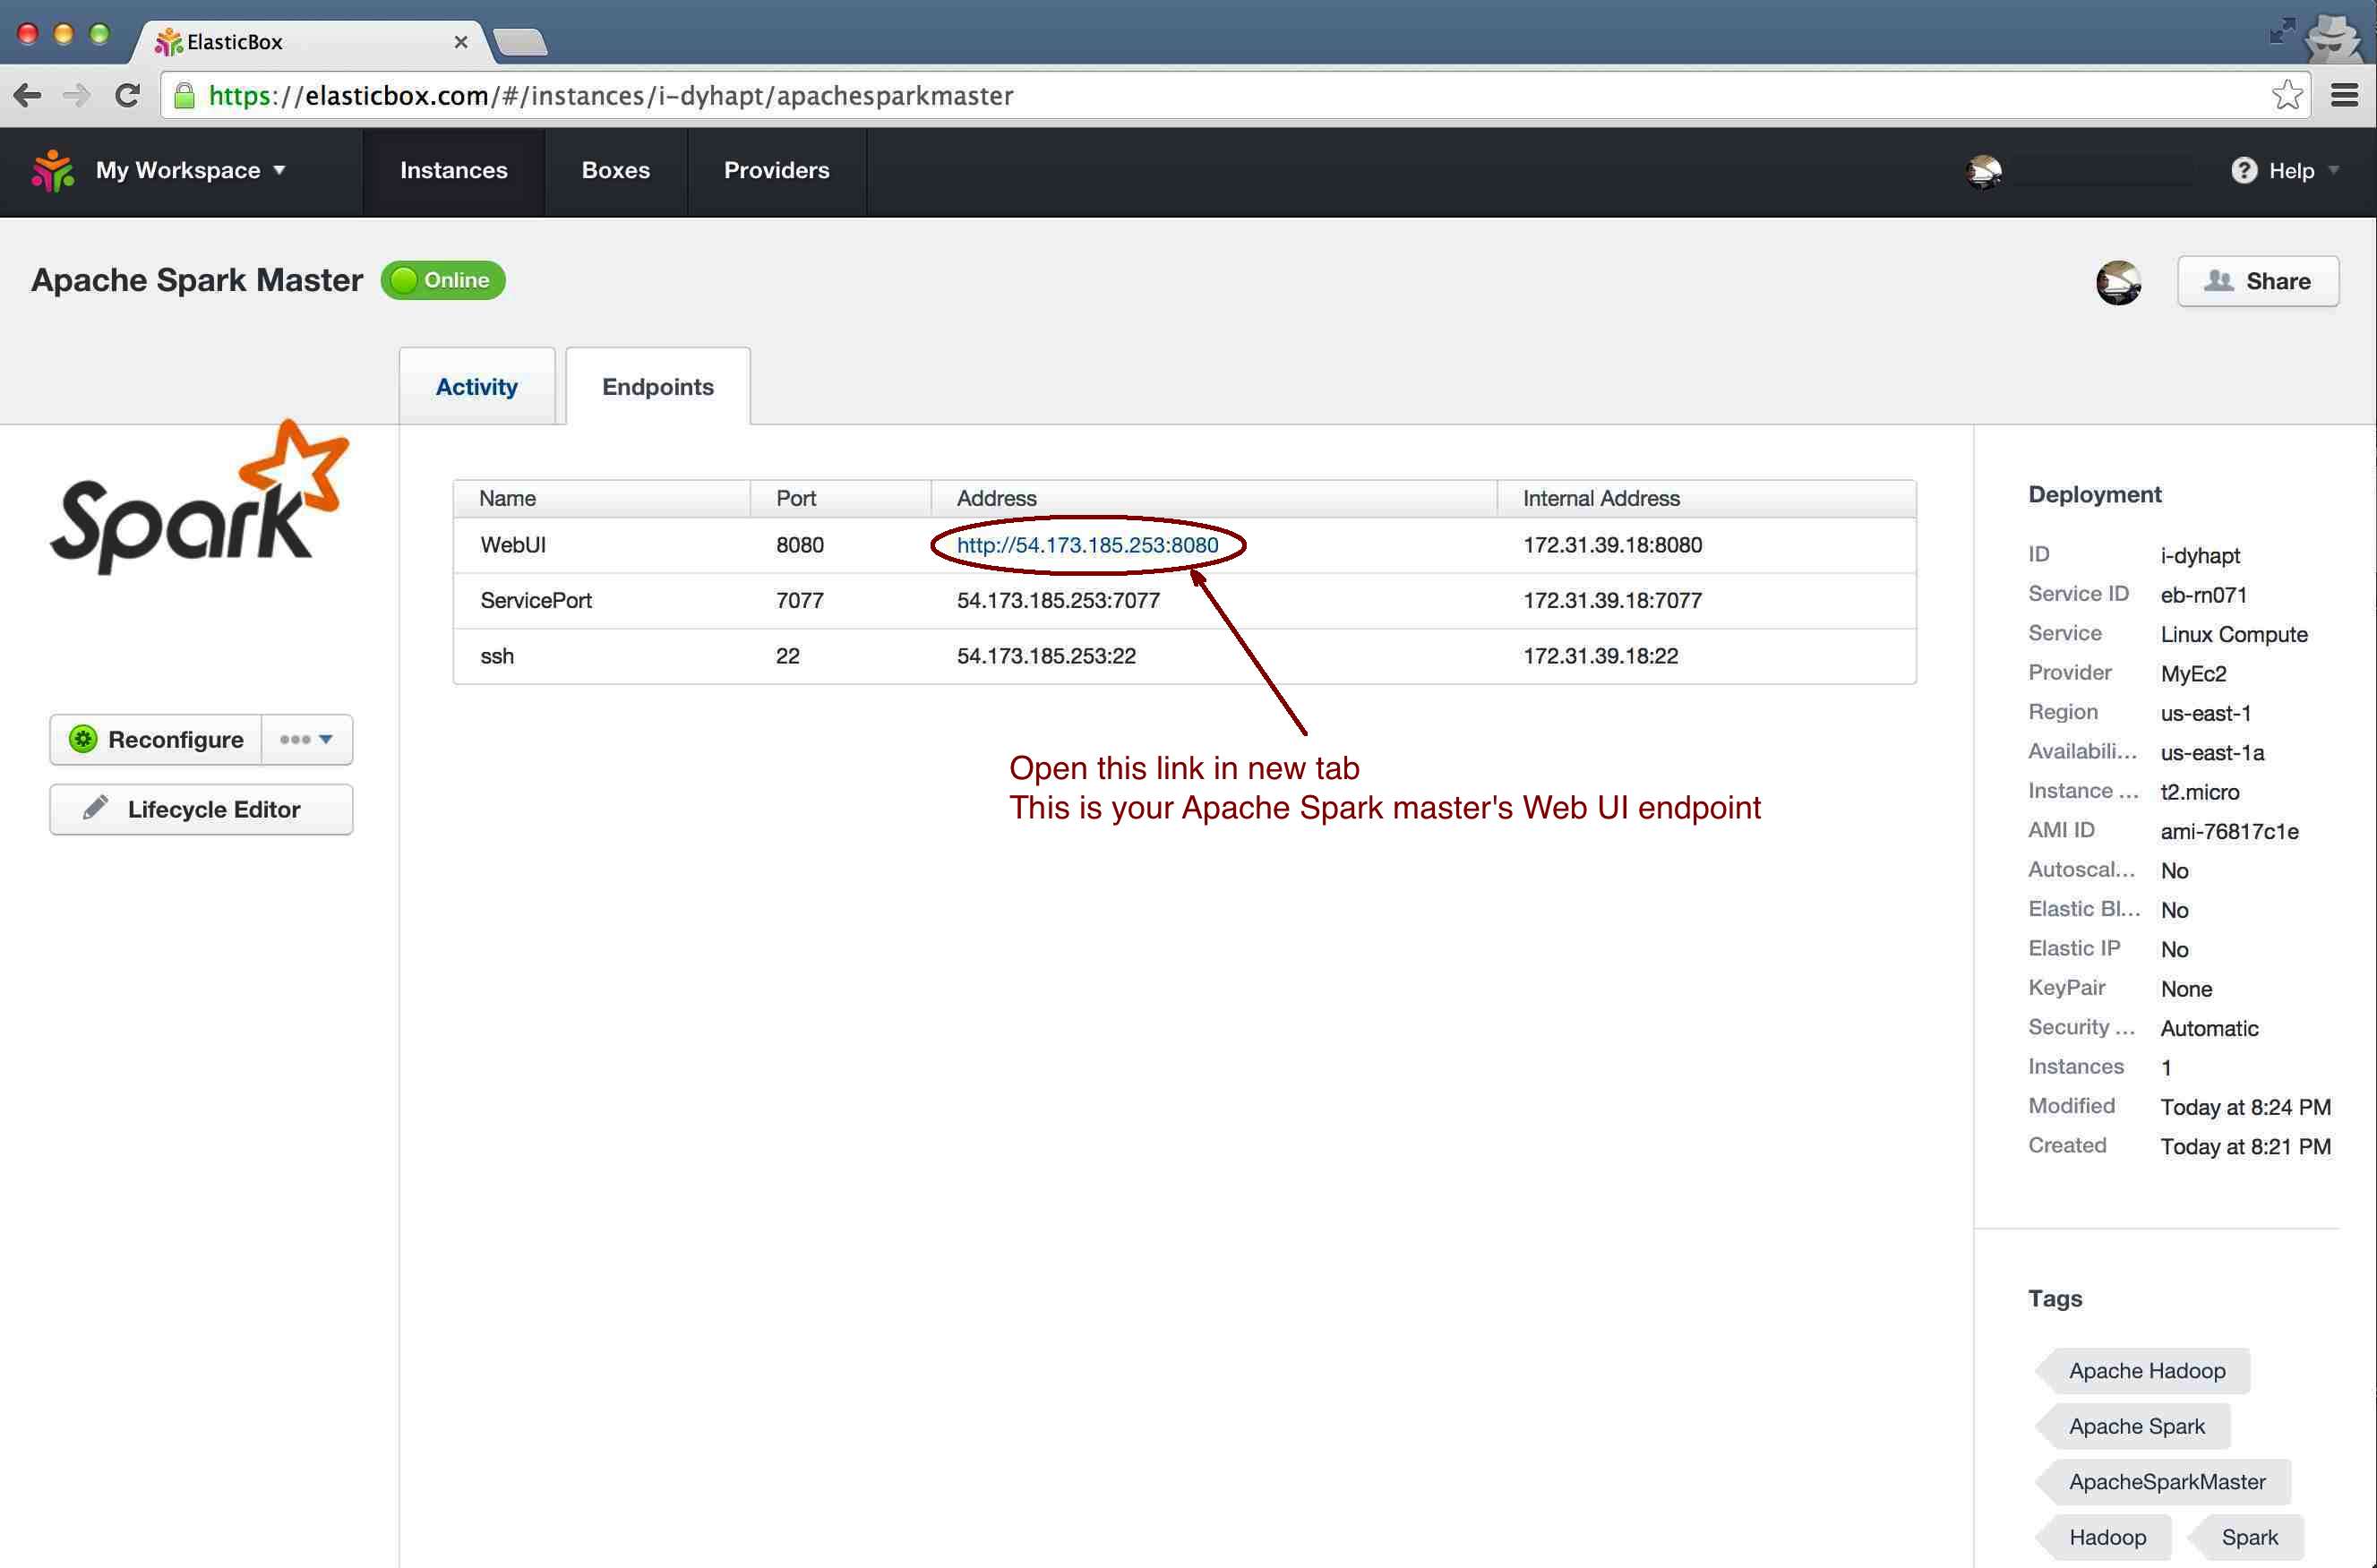Close the ElasticBox browser tab
The width and height of the screenshot is (2377, 1568).
click(460, 42)
